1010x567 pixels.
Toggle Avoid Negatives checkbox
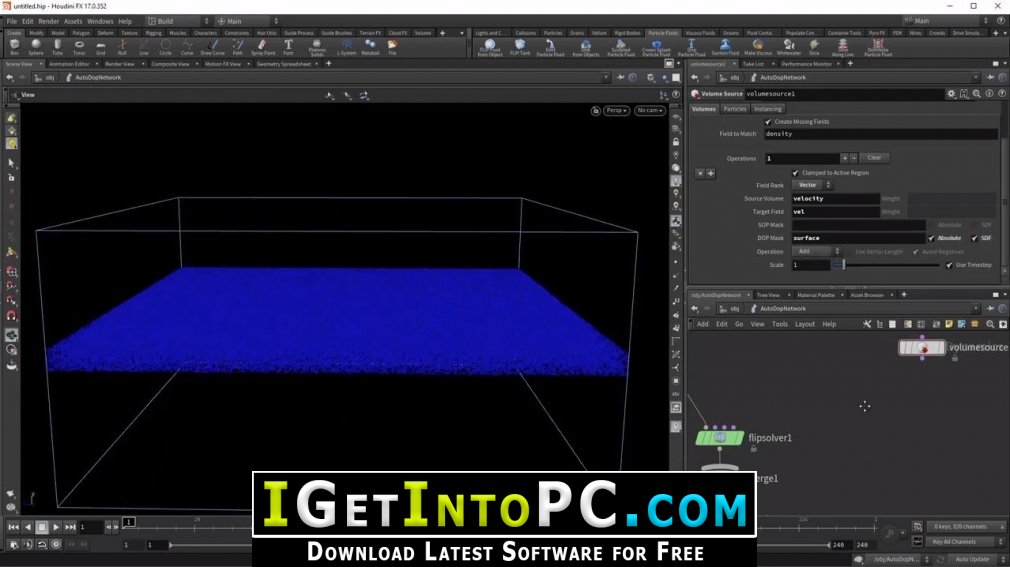915,252
